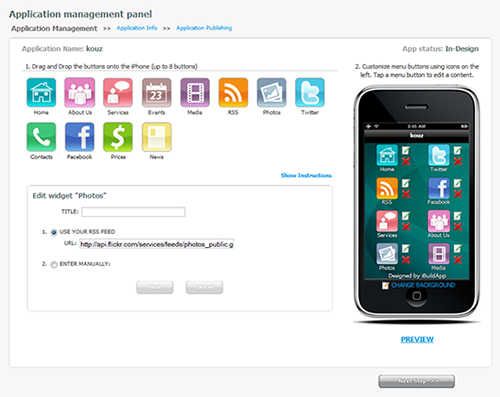Screen dimensions: 500x397
Task: Select the Media film icon in palette
Action: [x=195, y=92]
